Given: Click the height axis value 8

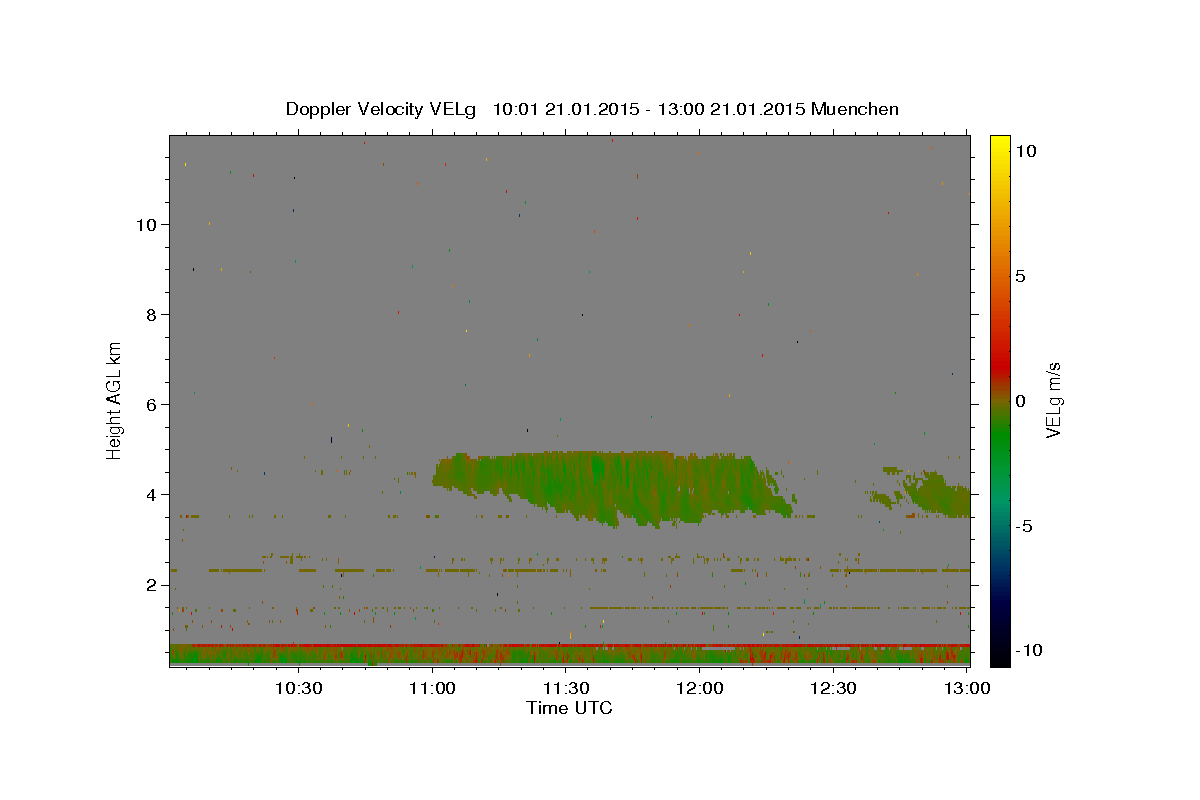Looking at the screenshot, I should click(x=152, y=314).
